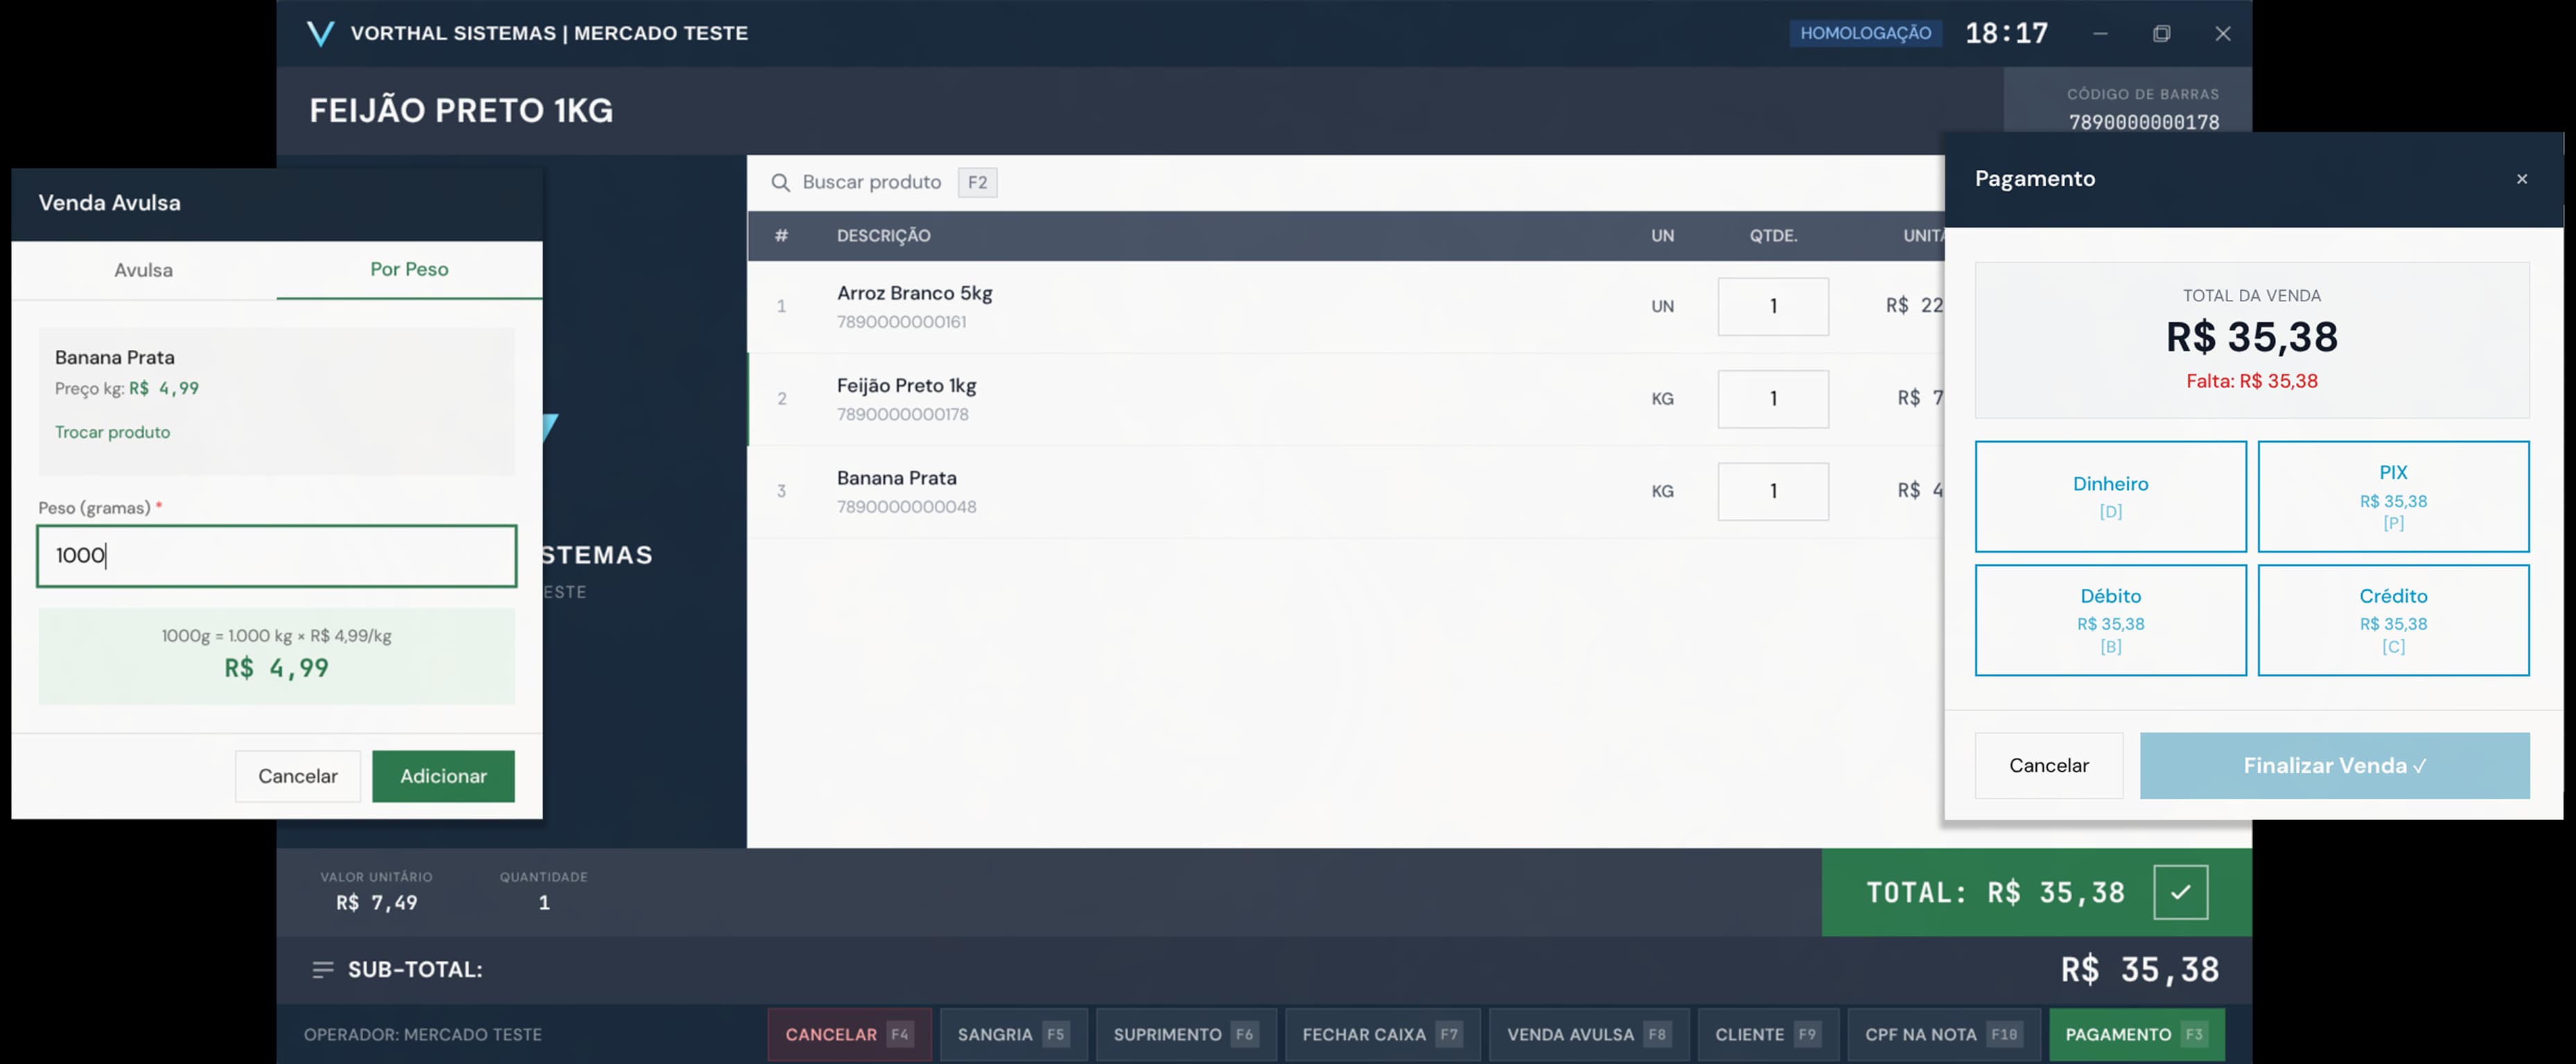Viewport: 2576px width, 1064px height.
Task: Select the Feijão Preto 1kg row
Action: click(x=1345, y=399)
